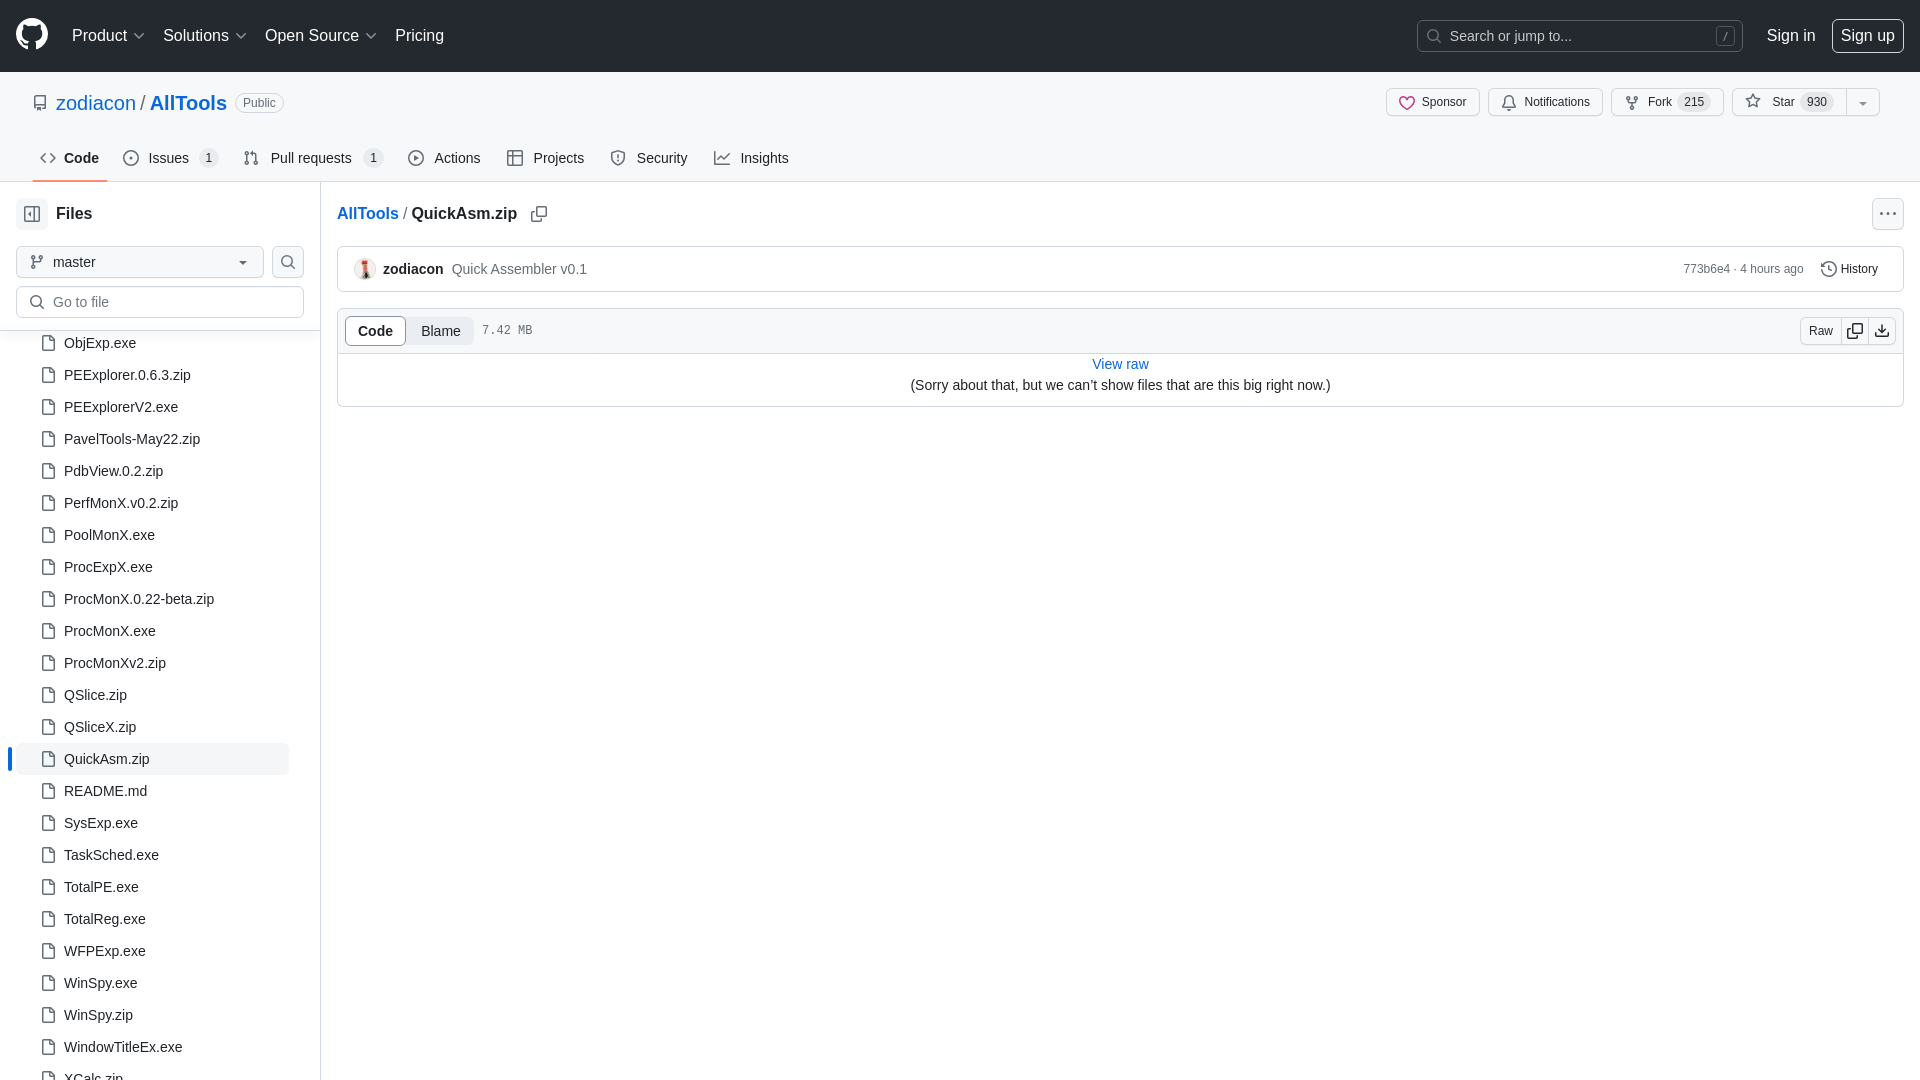Select WindowTitleEx.exe in file tree
Screen dimensions: 1920x1080
click(x=152, y=1047)
